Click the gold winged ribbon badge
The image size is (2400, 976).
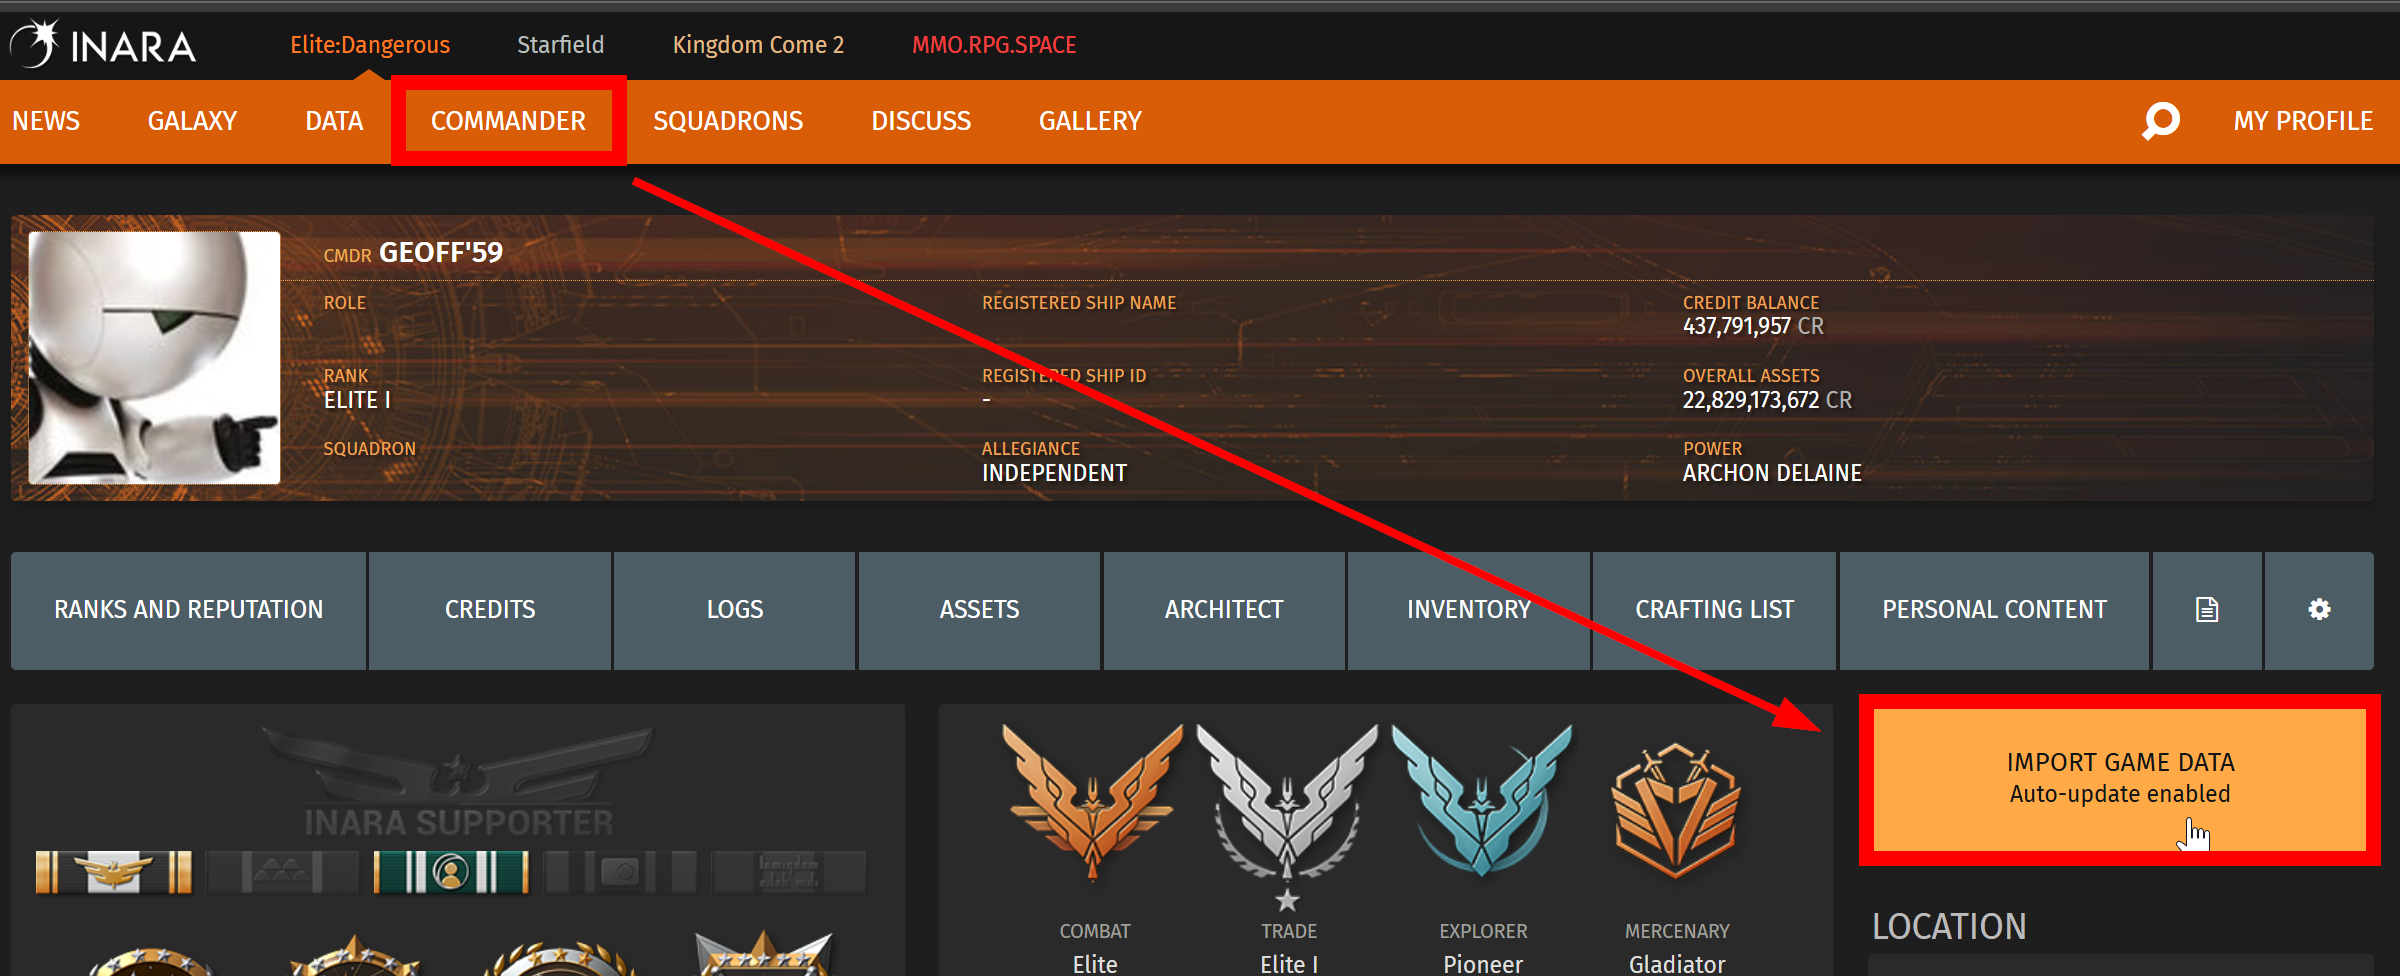click(x=113, y=872)
